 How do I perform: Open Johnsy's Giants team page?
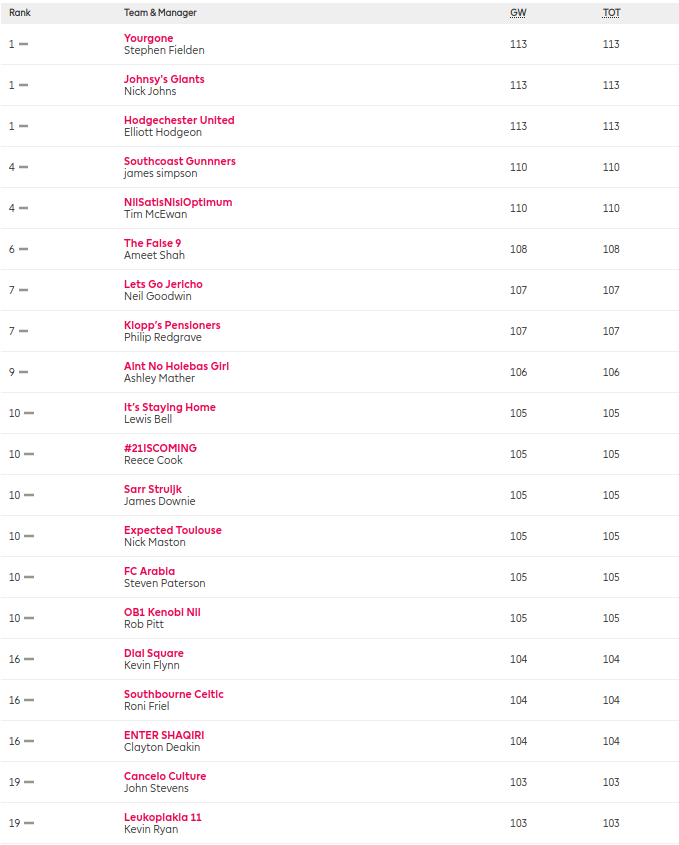coord(164,79)
